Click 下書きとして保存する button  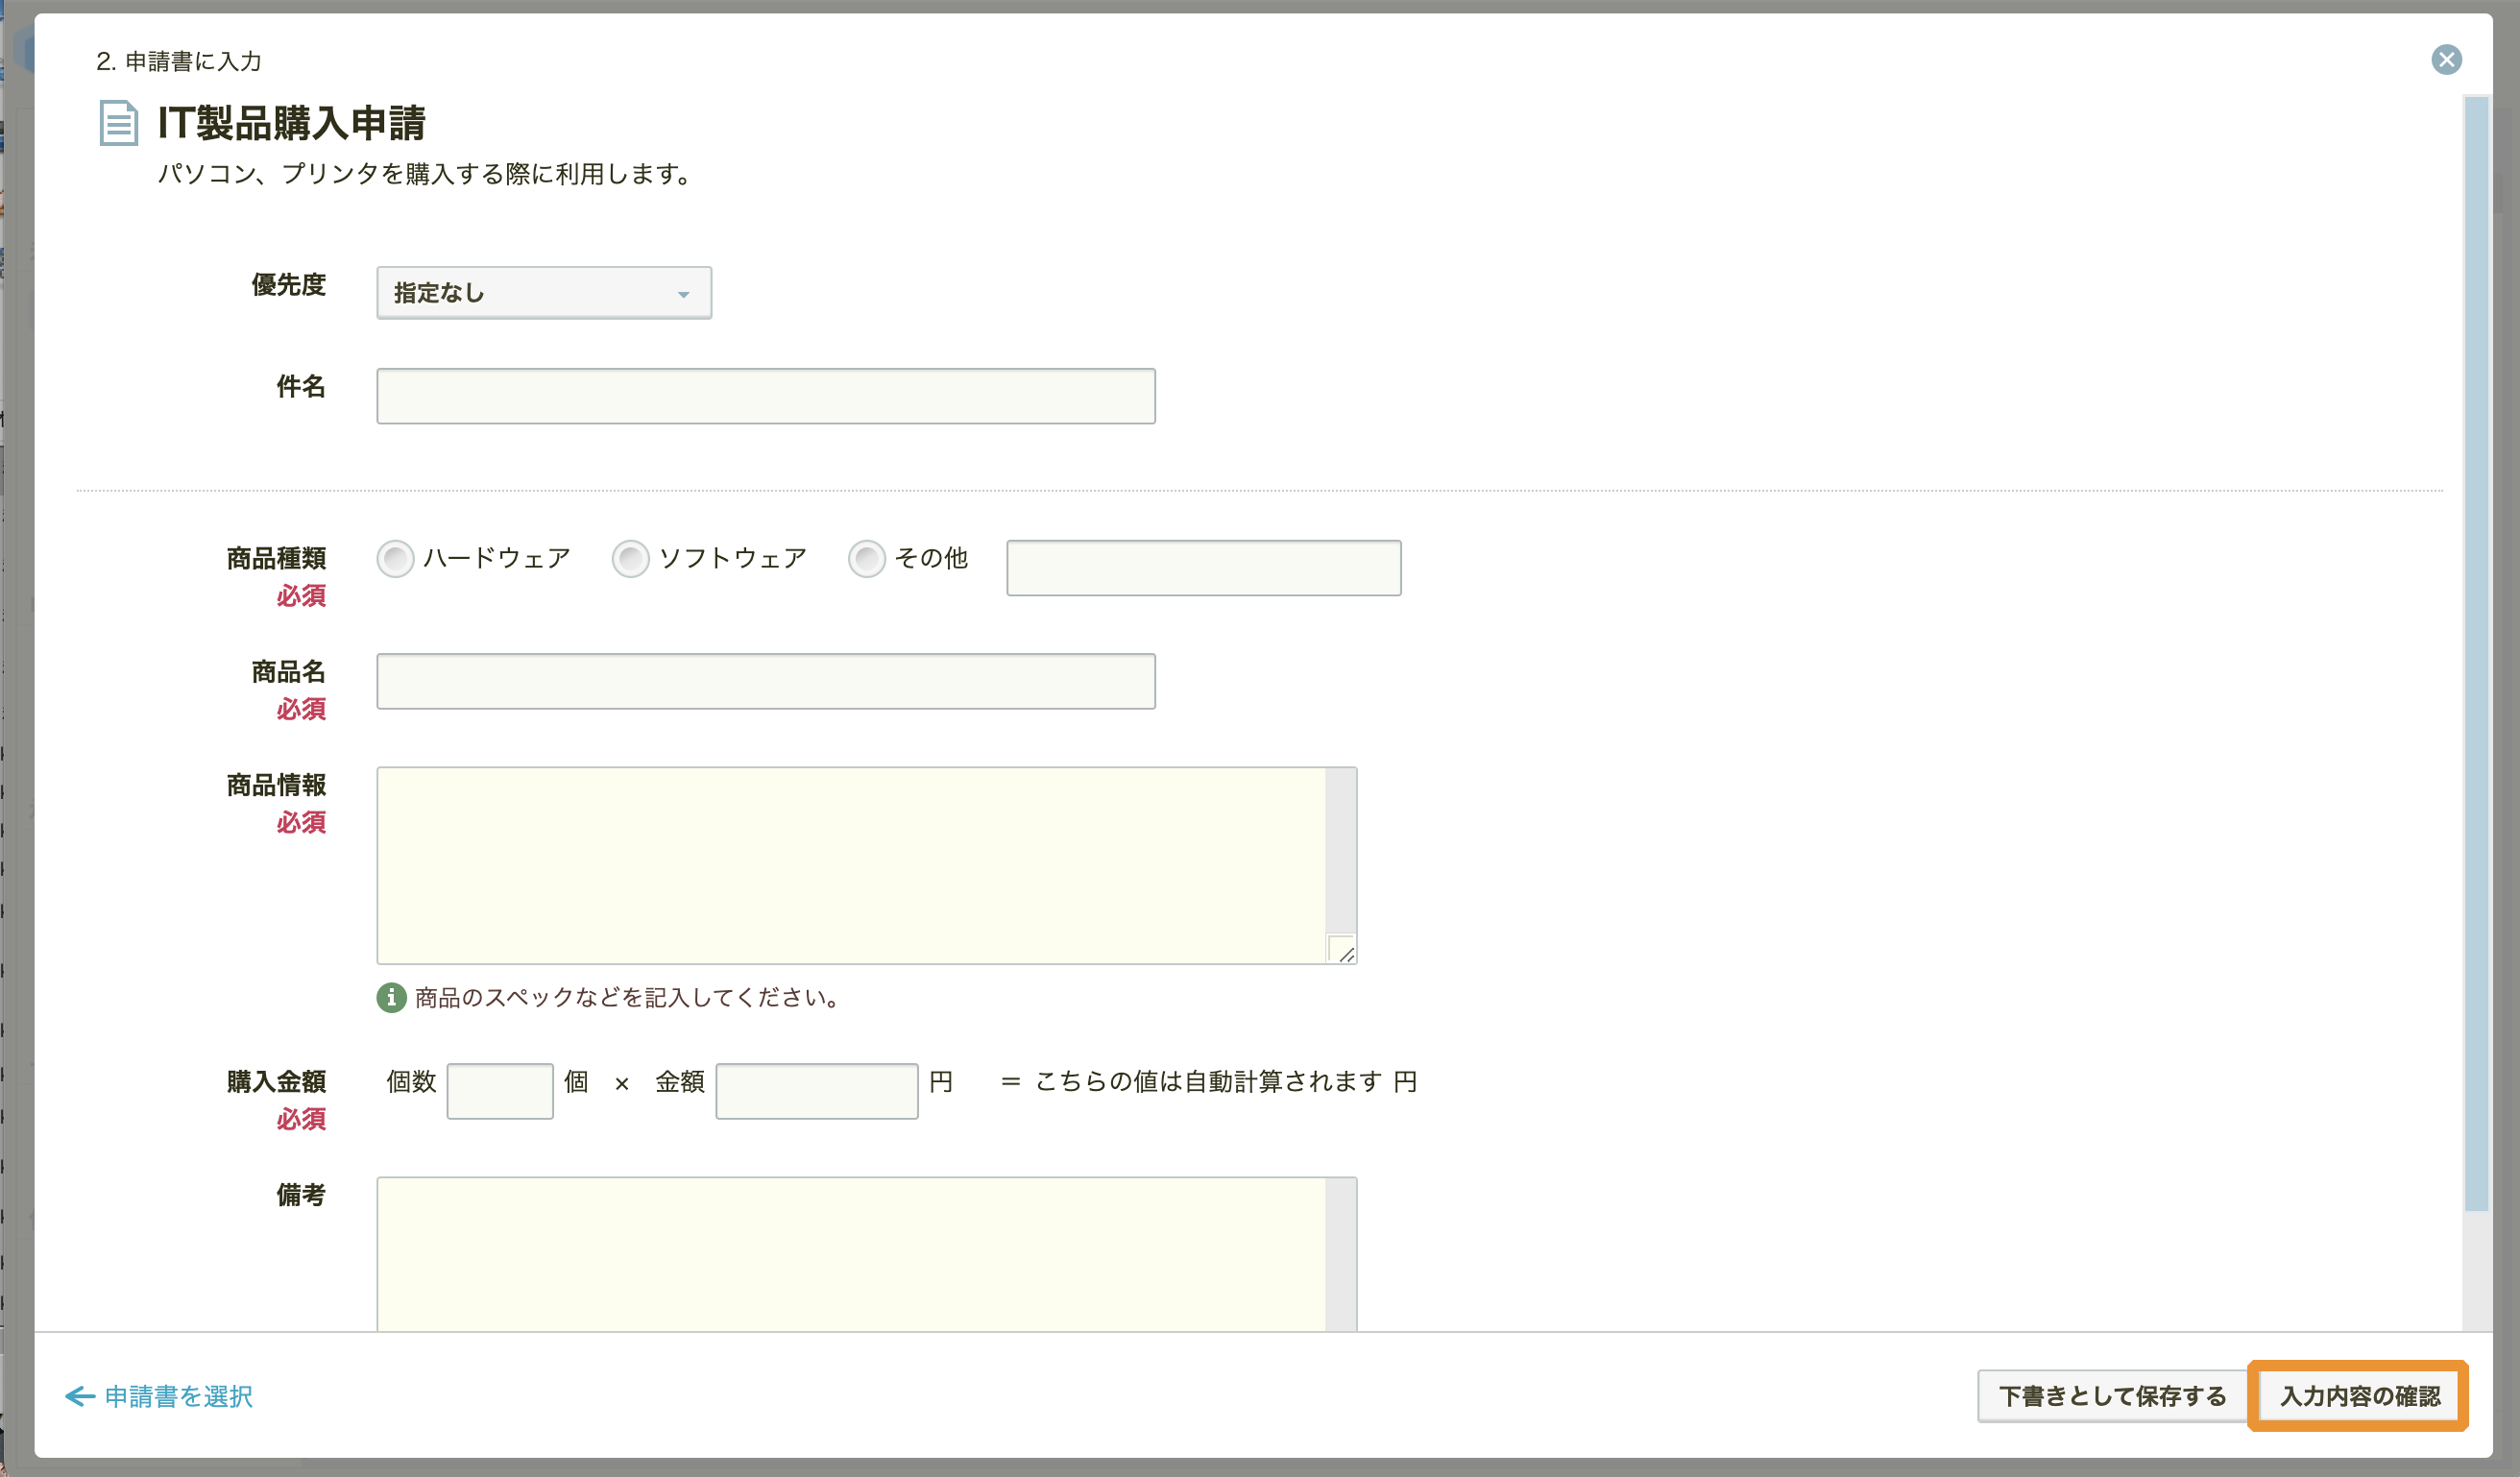(x=2112, y=1396)
